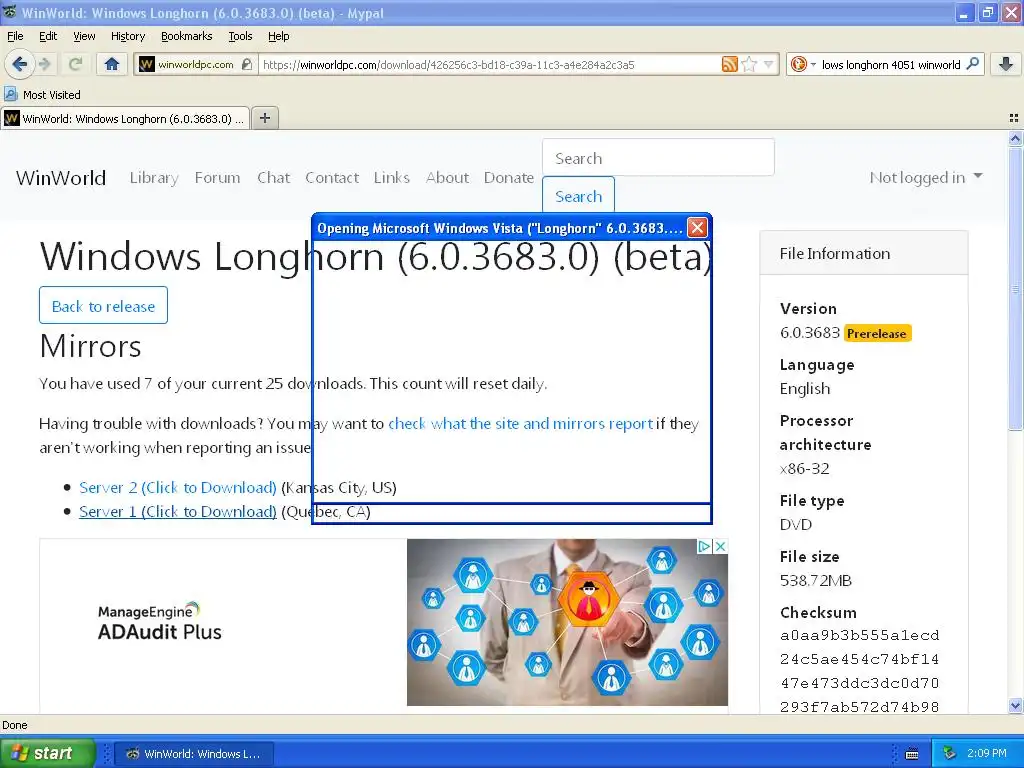
Task: Click the page scrollbar down arrow
Action: point(1015,705)
